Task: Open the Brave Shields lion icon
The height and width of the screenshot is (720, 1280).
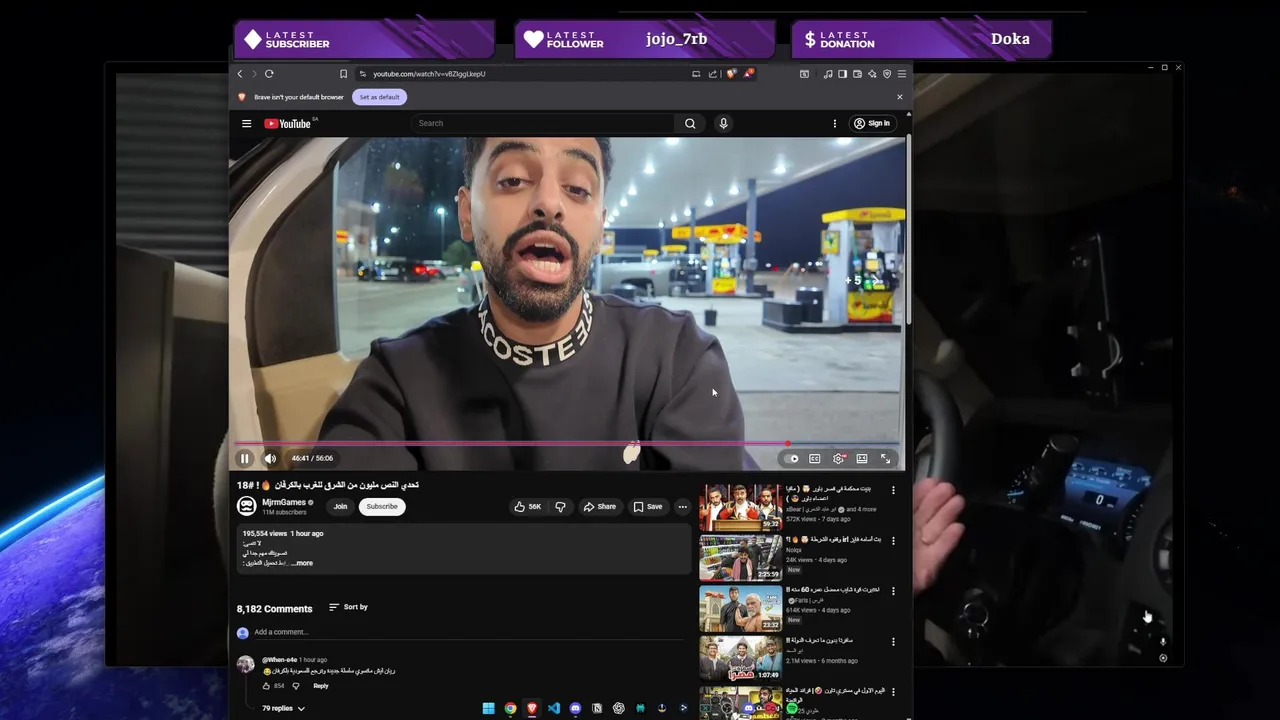Action: point(731,74)
